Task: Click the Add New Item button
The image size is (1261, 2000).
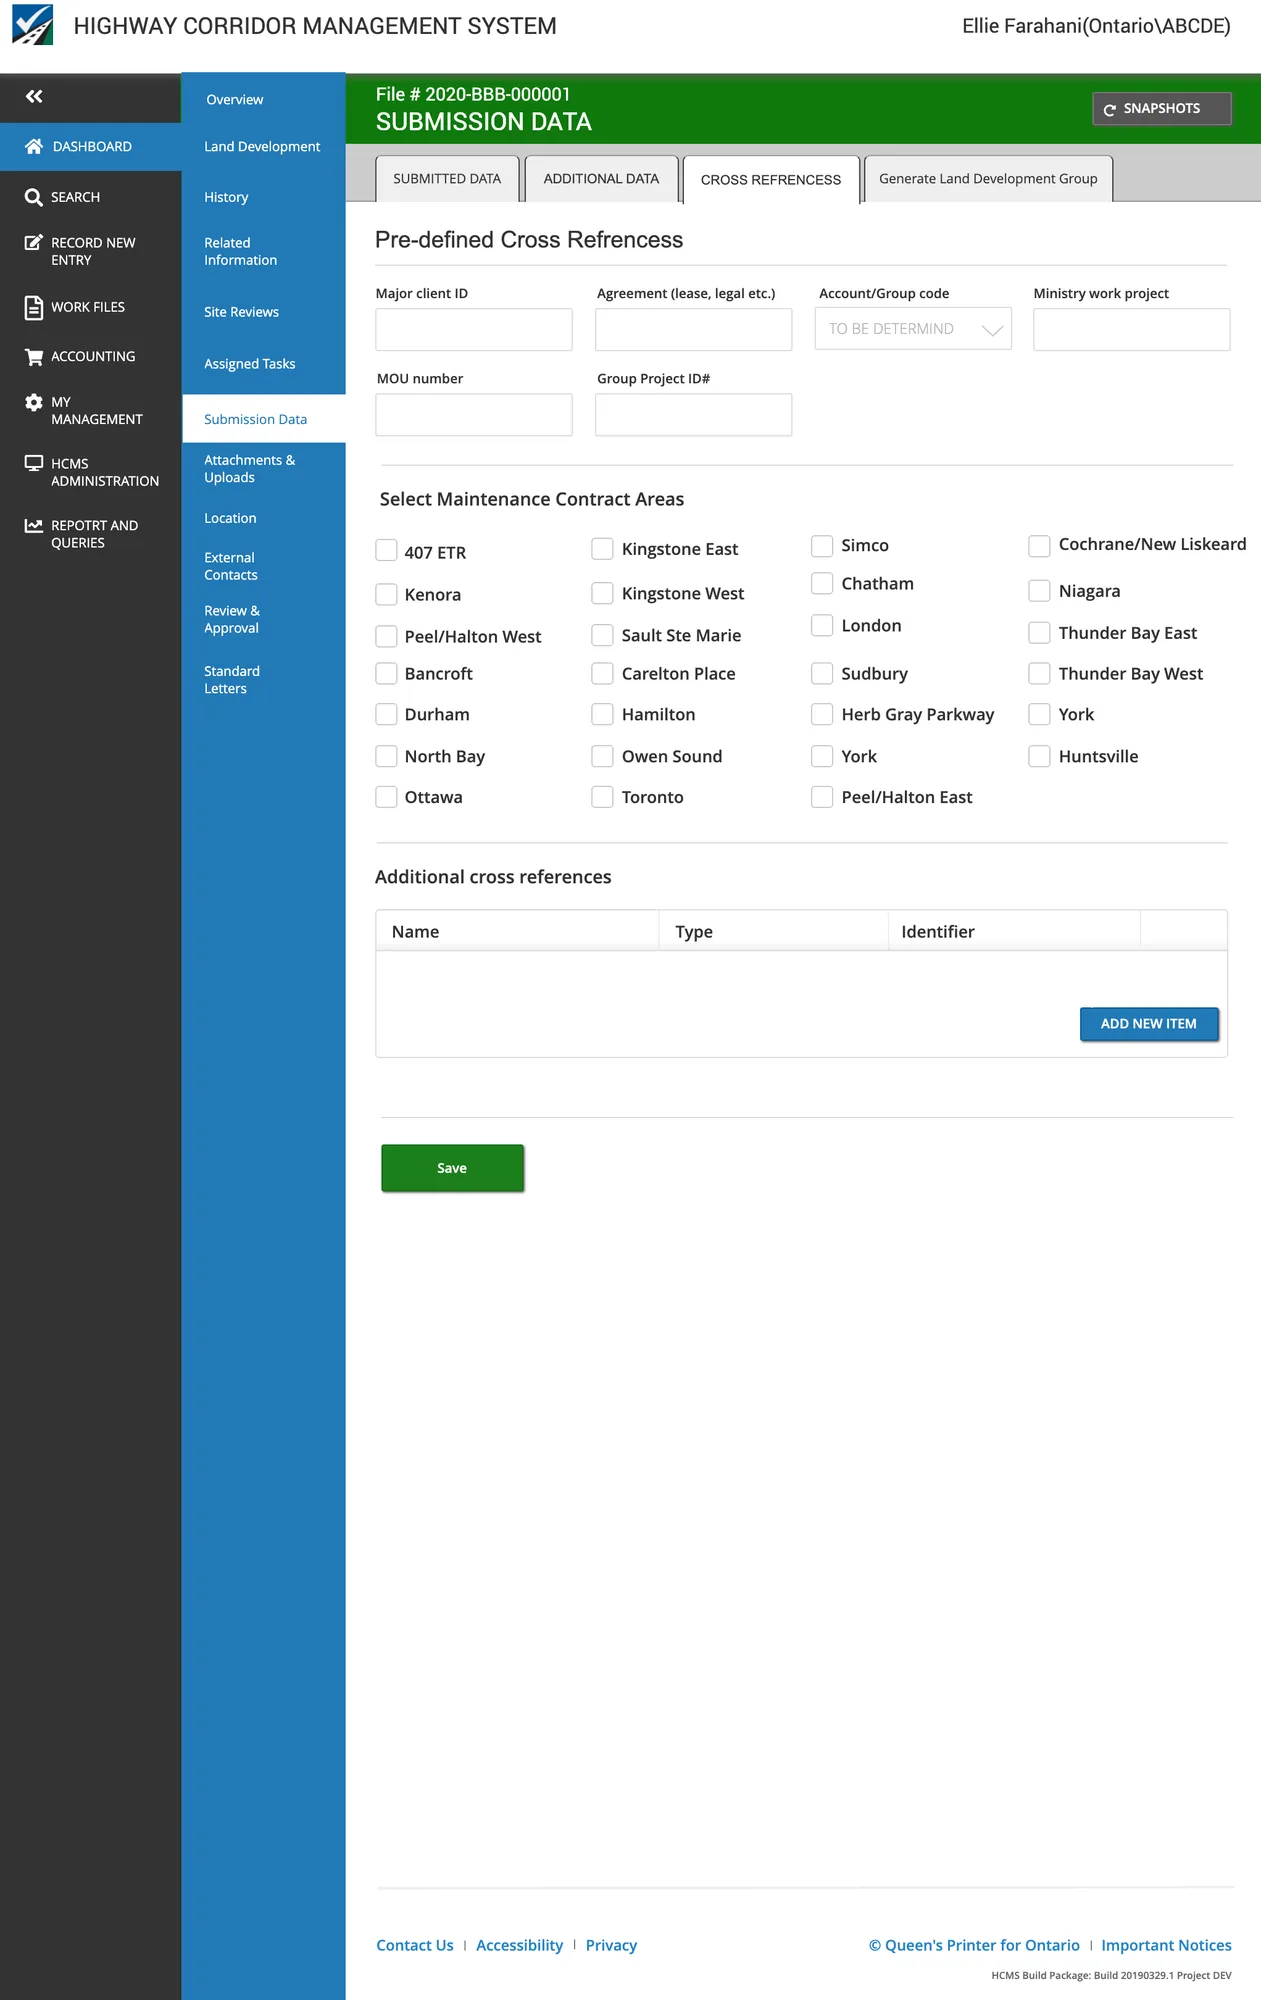Action: click(1149, 1024)
